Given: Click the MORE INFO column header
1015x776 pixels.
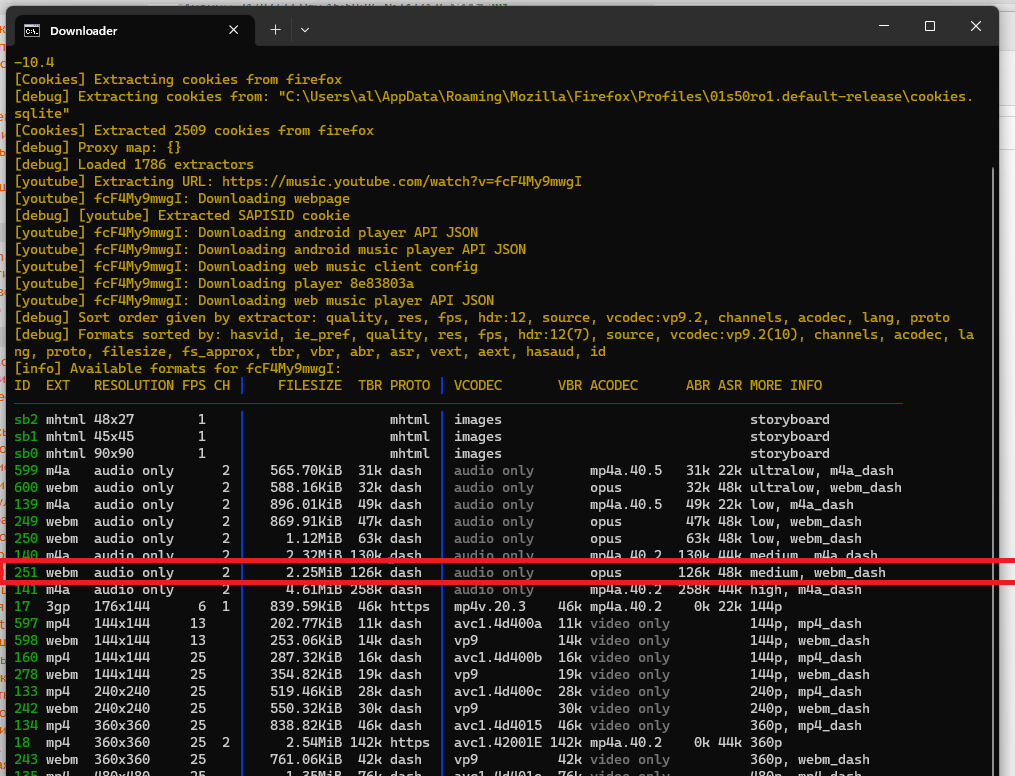Looking at the screenshot, I should [786, 385].
